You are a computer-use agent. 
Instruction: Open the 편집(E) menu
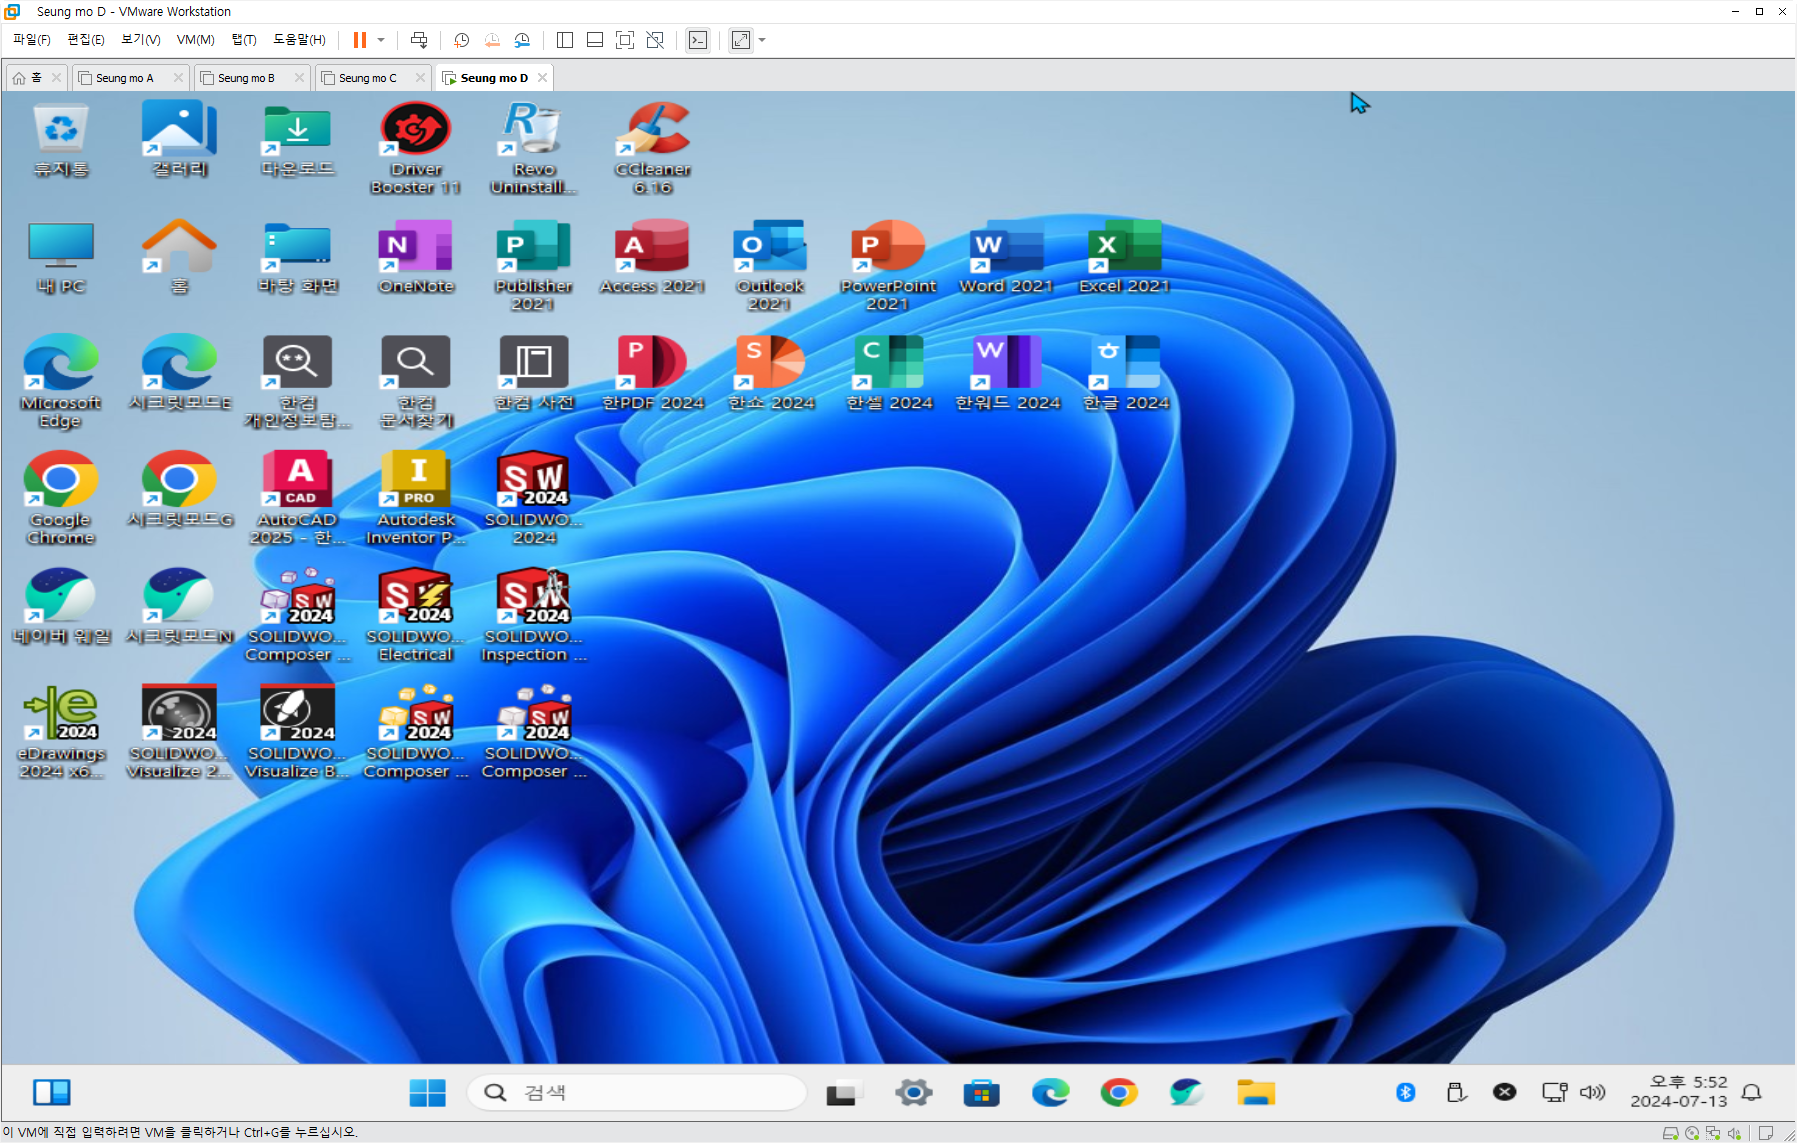(86, 39)
